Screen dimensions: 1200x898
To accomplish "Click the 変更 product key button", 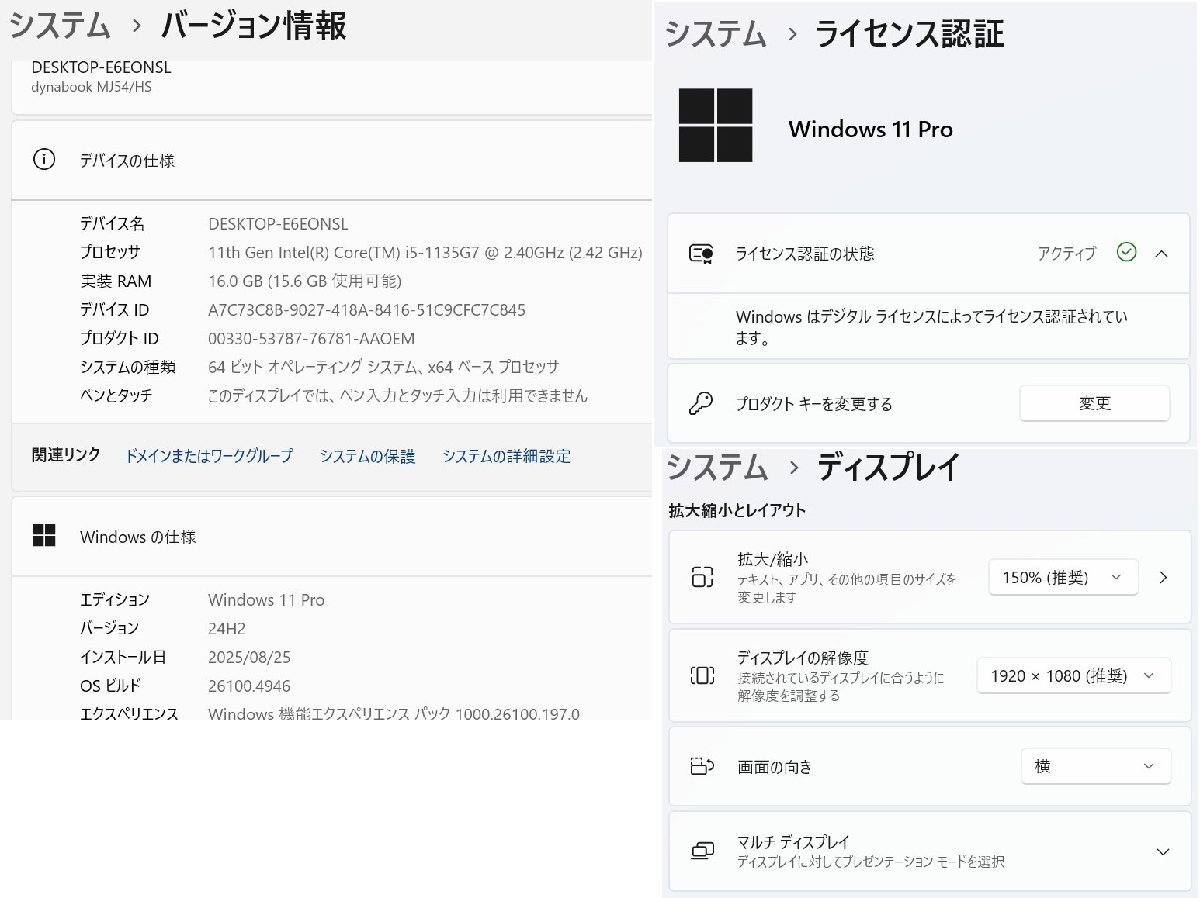I will pyautogui.click(x=1095, y=404).
